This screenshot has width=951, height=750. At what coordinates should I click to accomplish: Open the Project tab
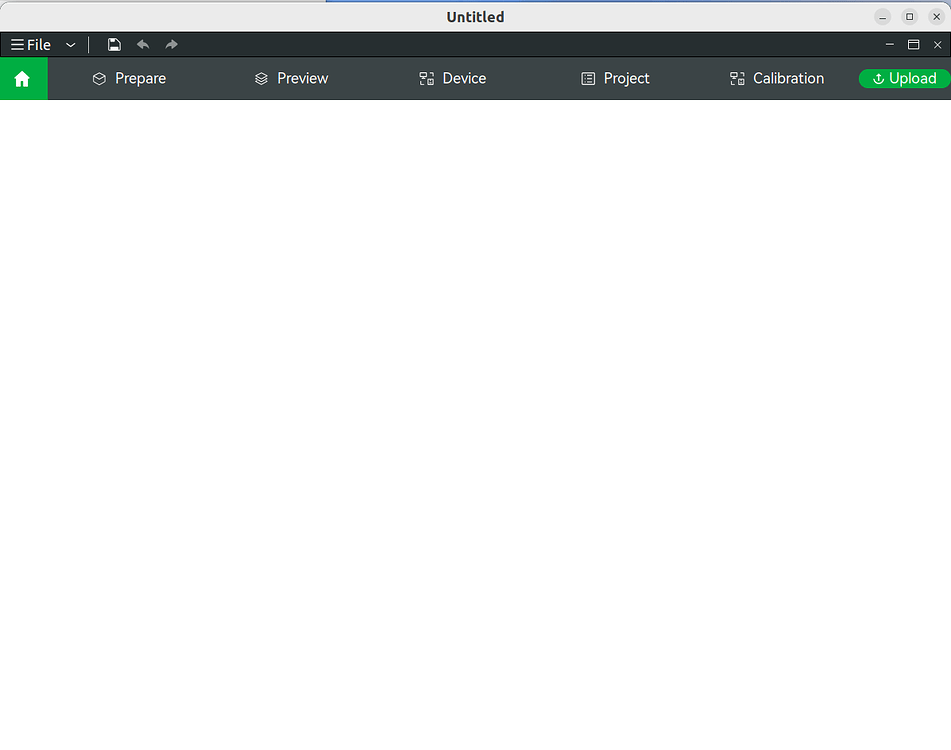coord(615,79)
